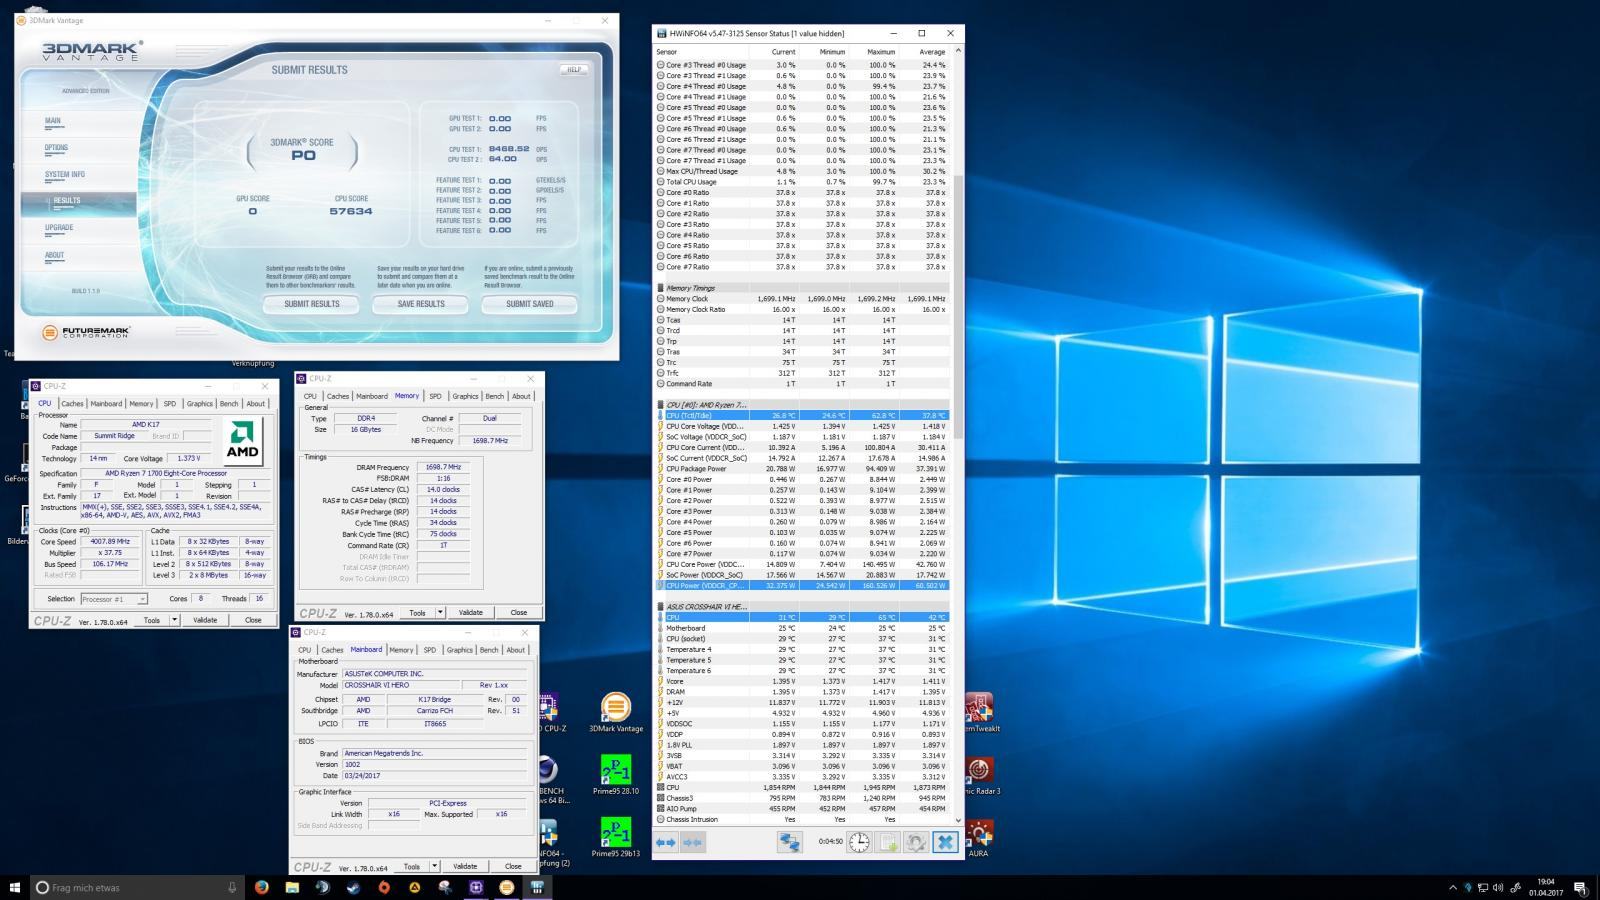The width and height of the screenshot is (1600, 900).
Task: Open Tools dropdown arrow in CPU-Z Memory window
Action: pyautogui.click(x=440, y=612)
